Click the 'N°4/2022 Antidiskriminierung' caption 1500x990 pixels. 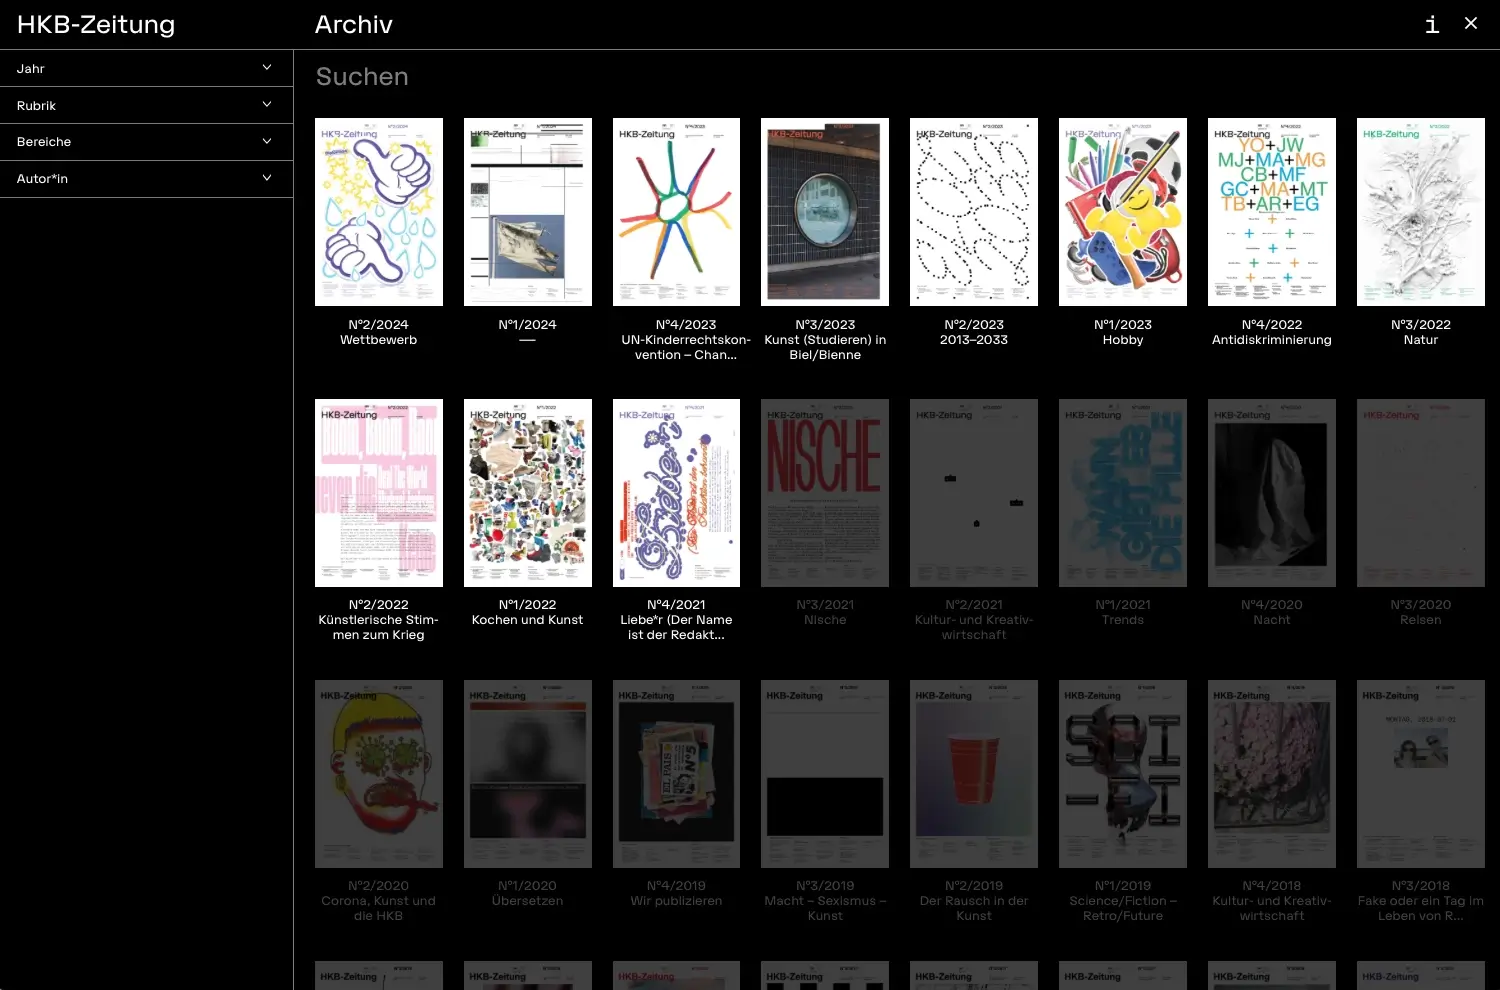pyautogui.click(x=1272, y=332)
